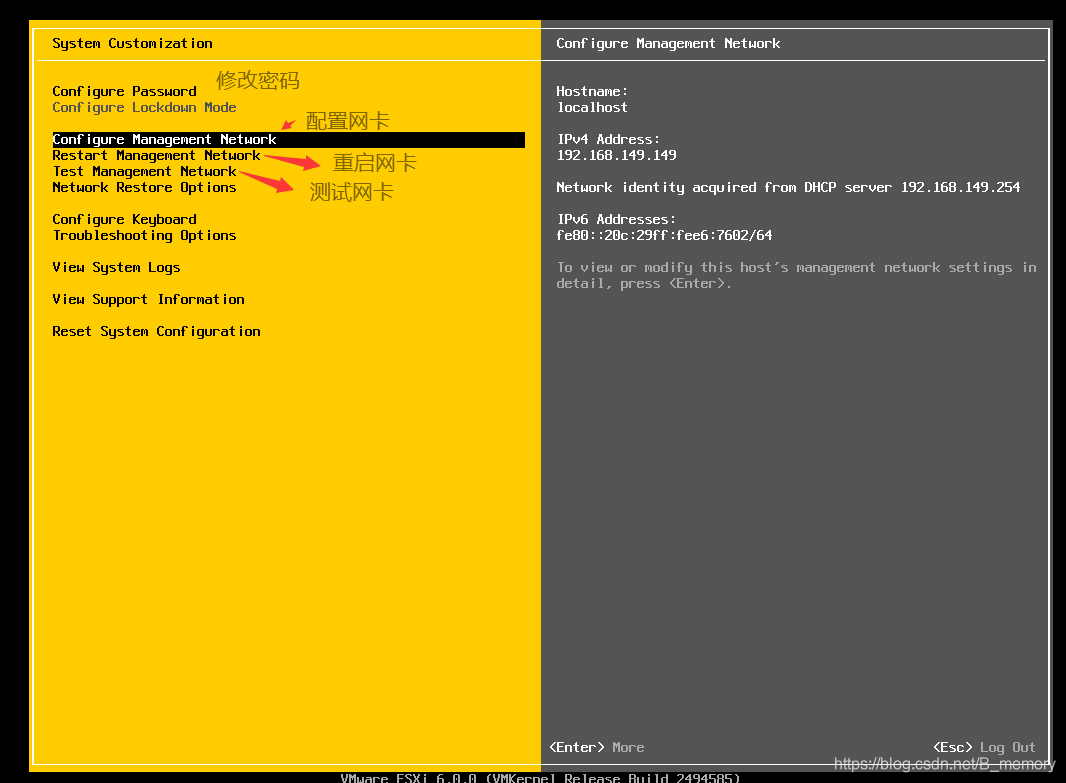Click IPv6 address fe80::20c:29ff:fee6:7602/64
The width and height of the screenshot is (1066, 783).
tap(664, 235)
